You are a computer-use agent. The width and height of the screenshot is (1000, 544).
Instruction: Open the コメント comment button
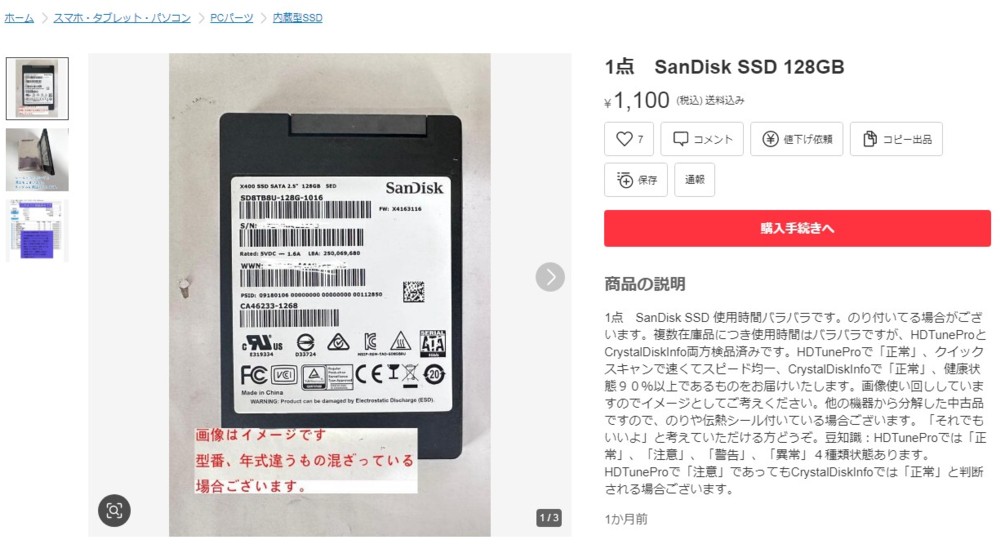702,139
